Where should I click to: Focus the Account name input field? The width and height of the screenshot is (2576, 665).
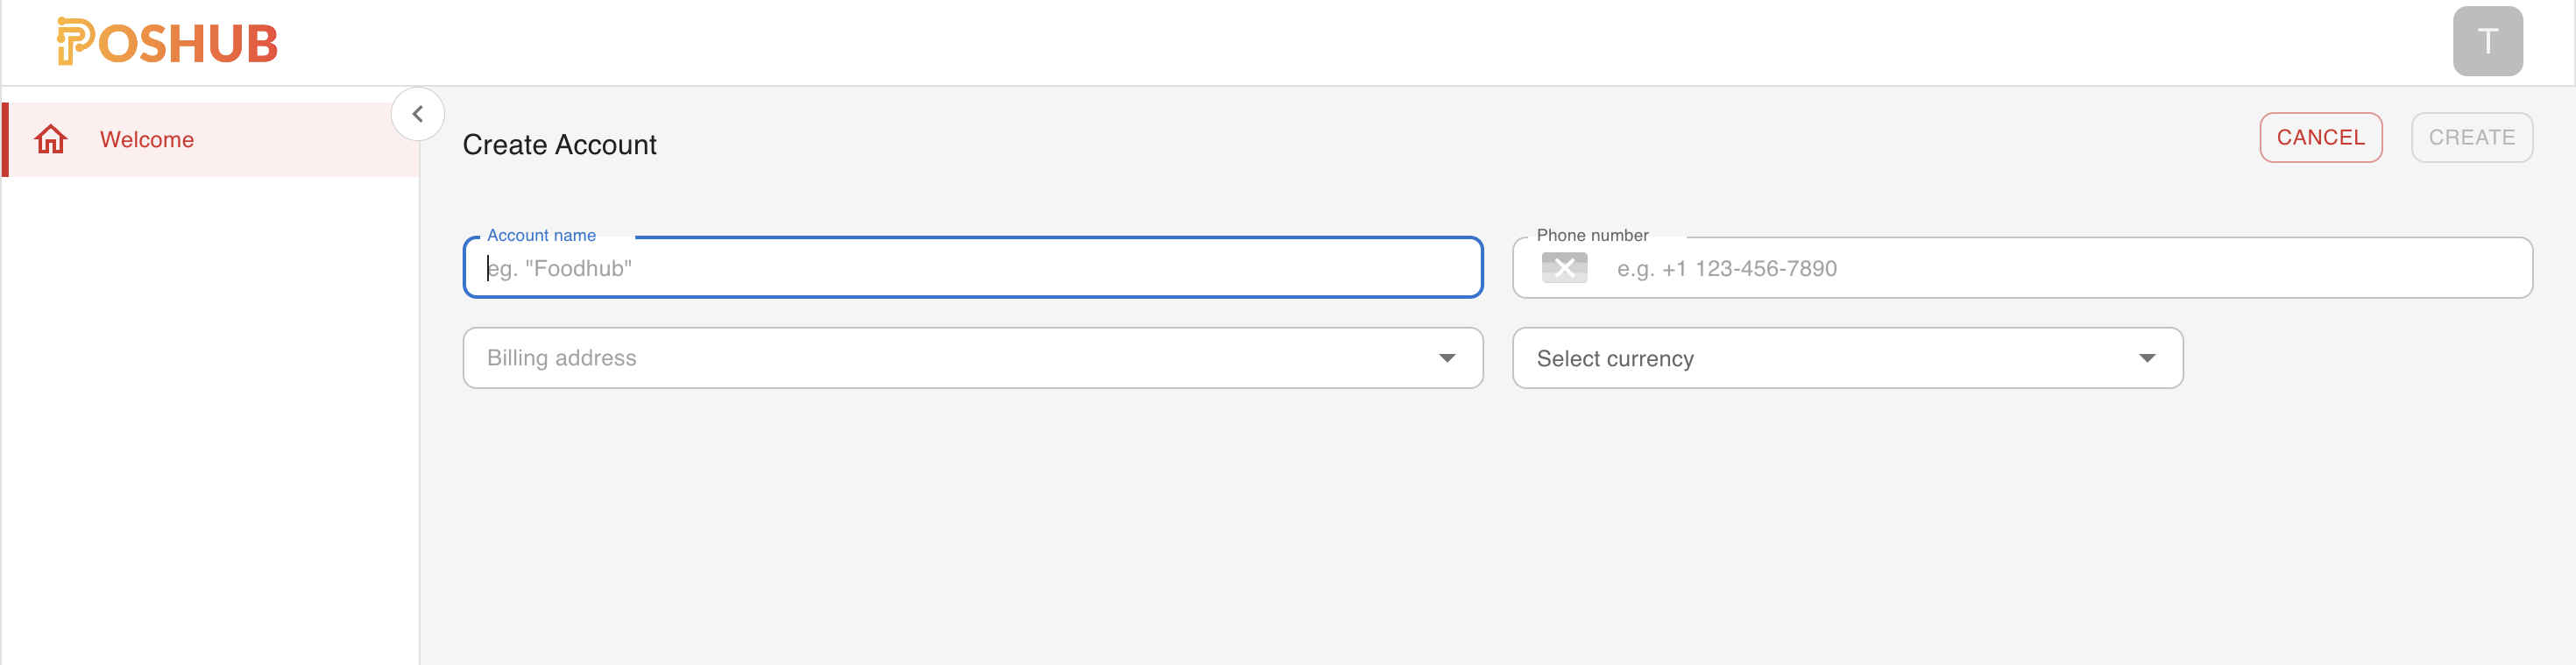click(x=972, y=267)
